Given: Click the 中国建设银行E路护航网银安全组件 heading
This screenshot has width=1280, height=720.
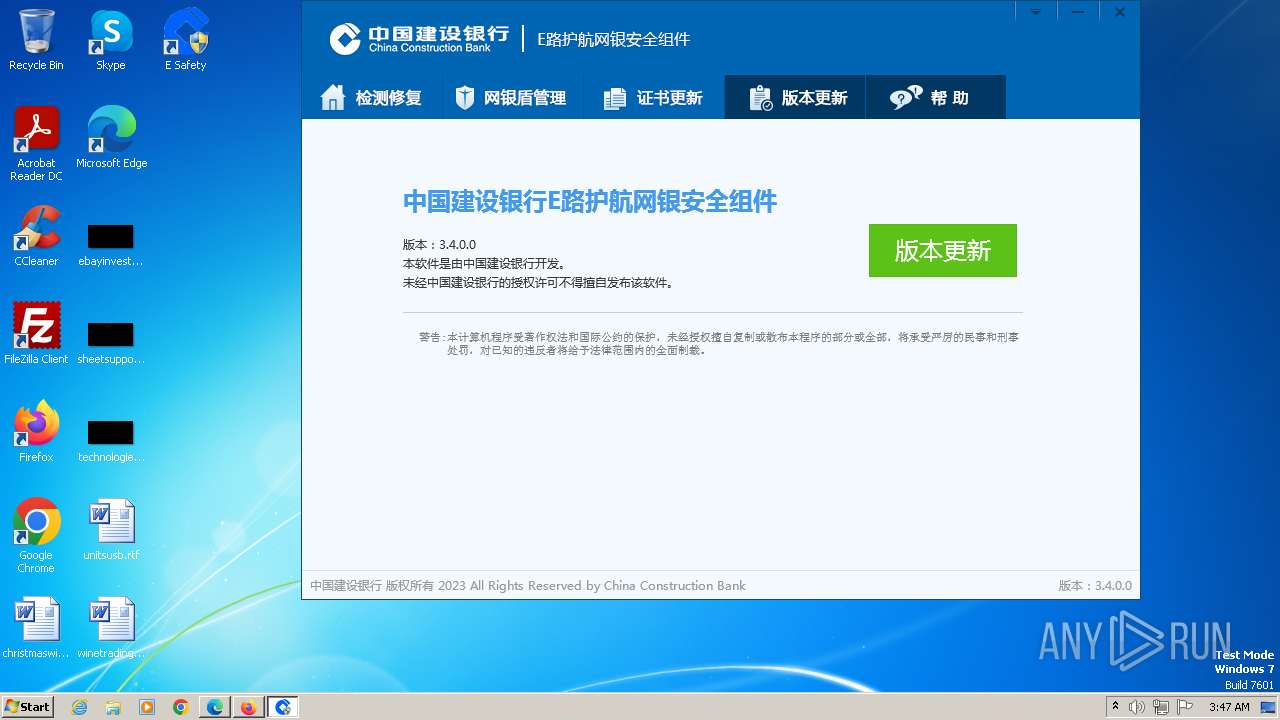Looking at the screenshot, I should tap(590, 202).
